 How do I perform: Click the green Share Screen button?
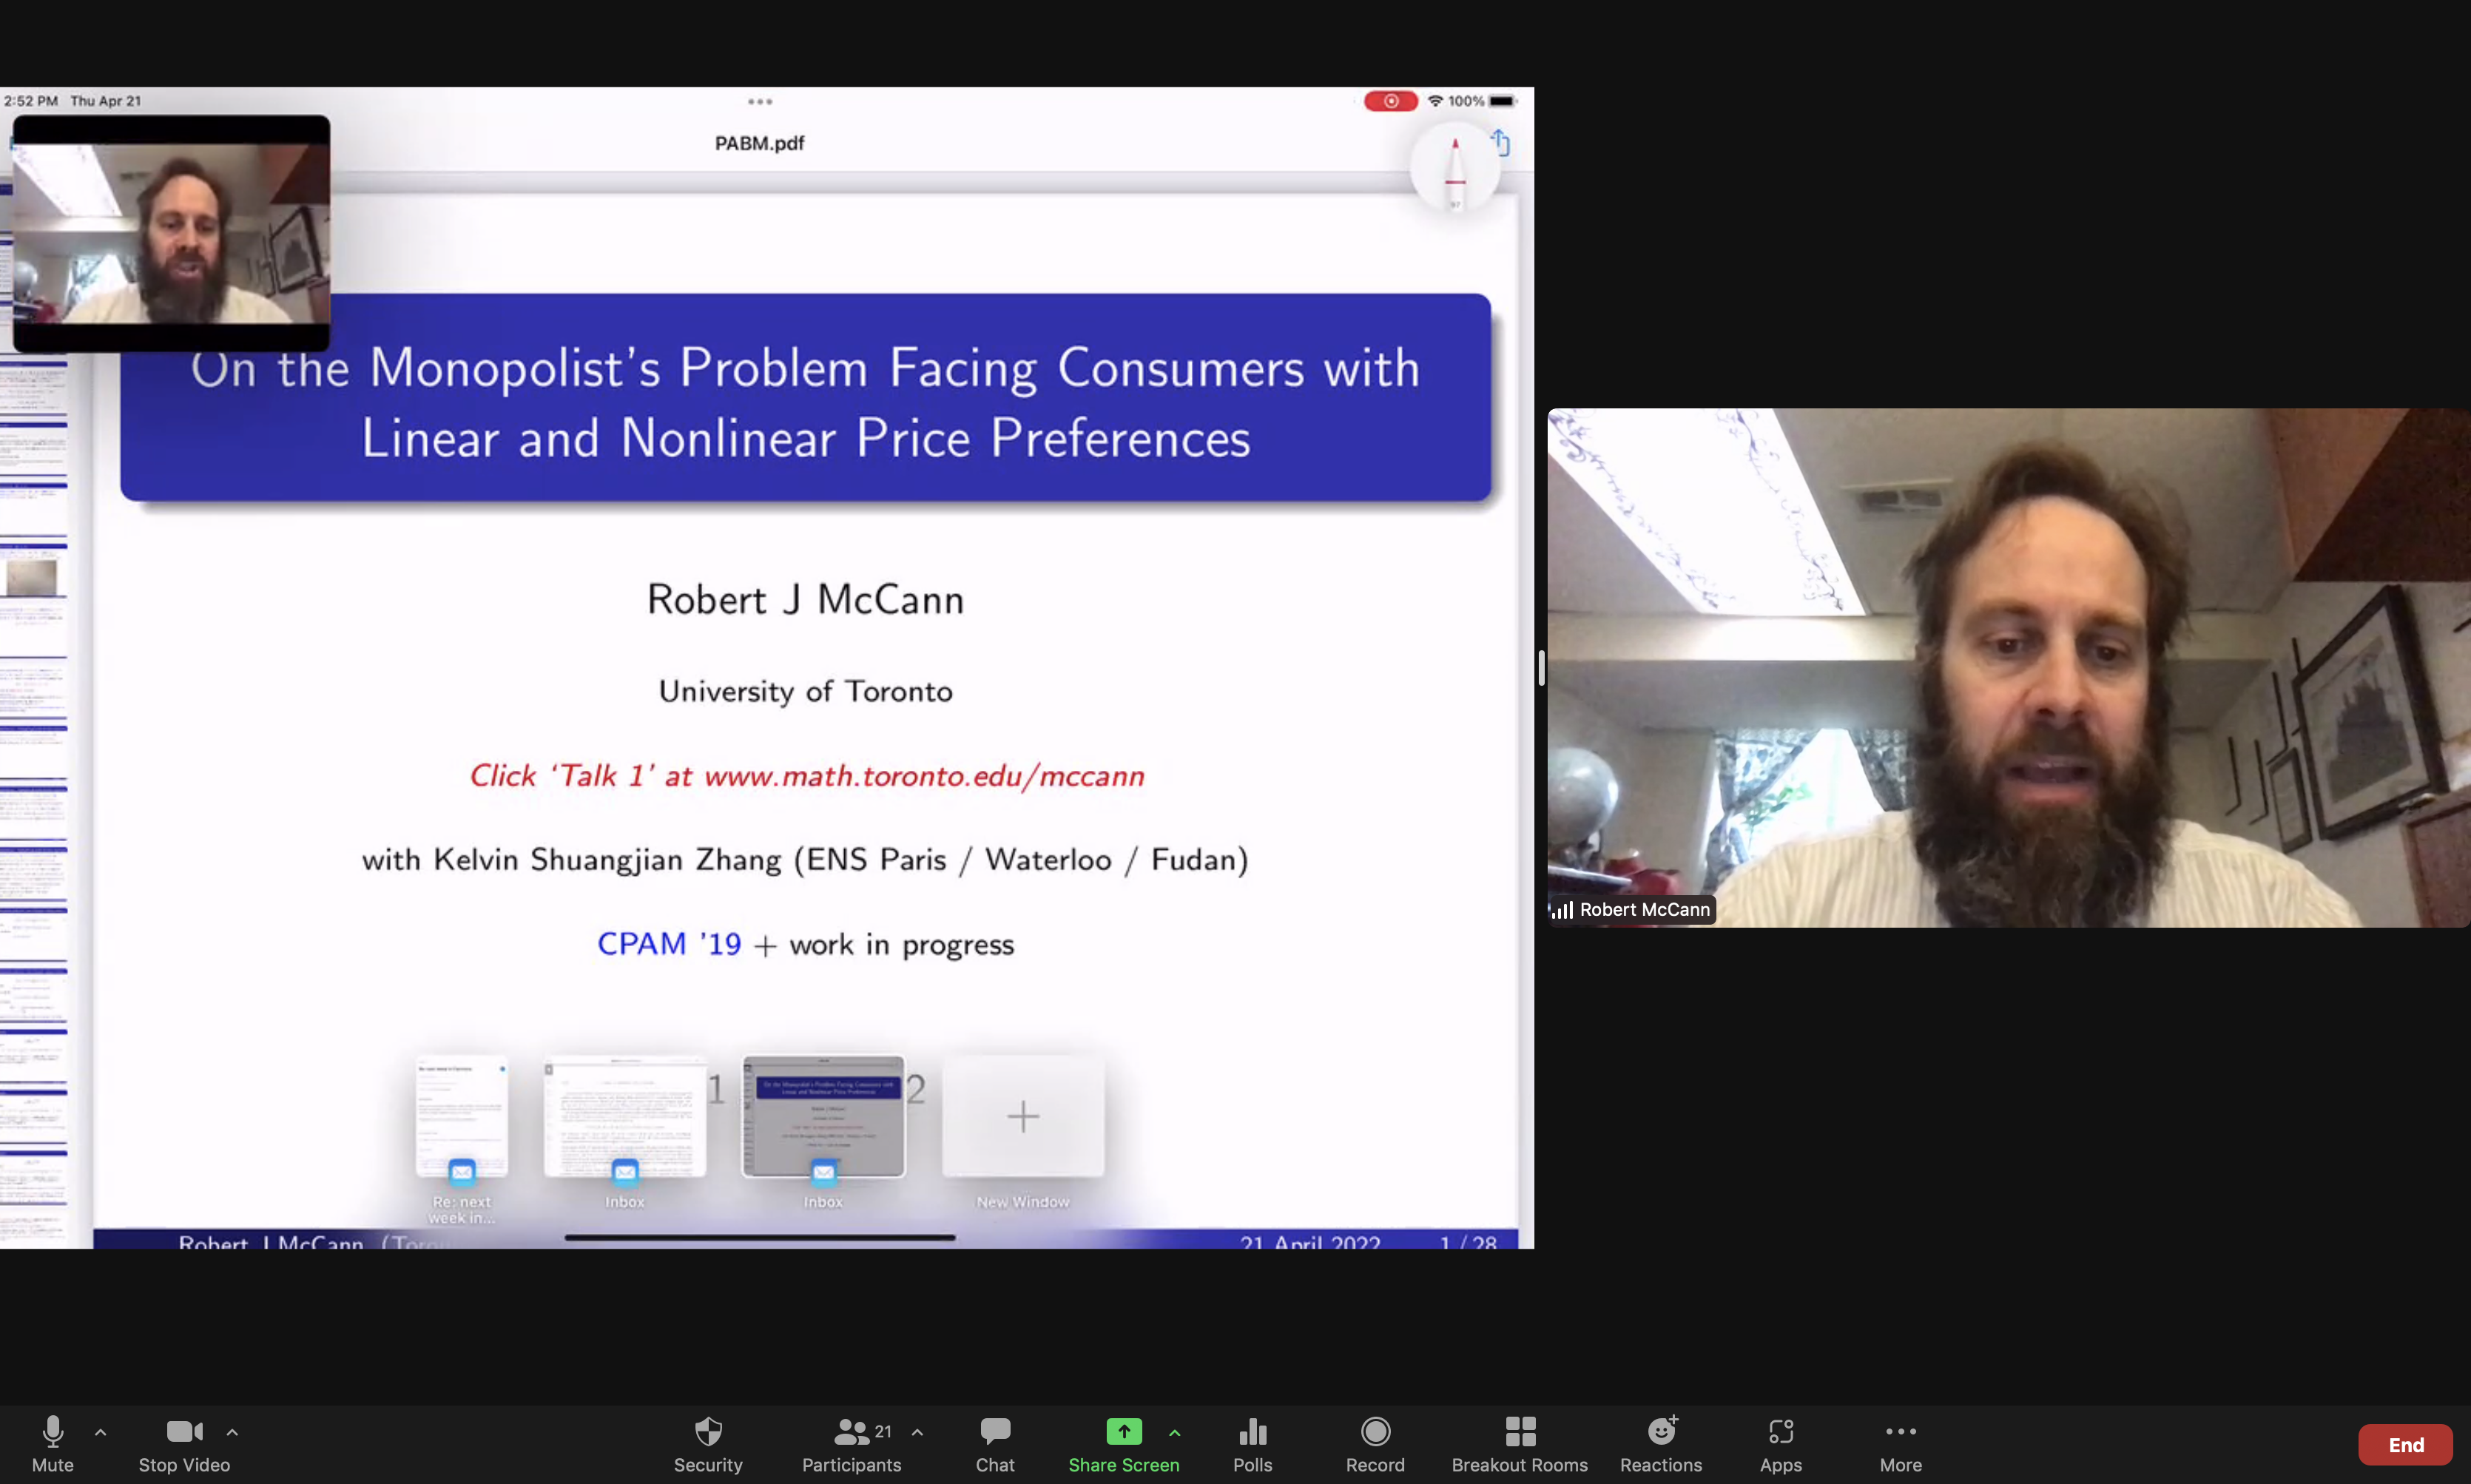click(1123, 1444)
